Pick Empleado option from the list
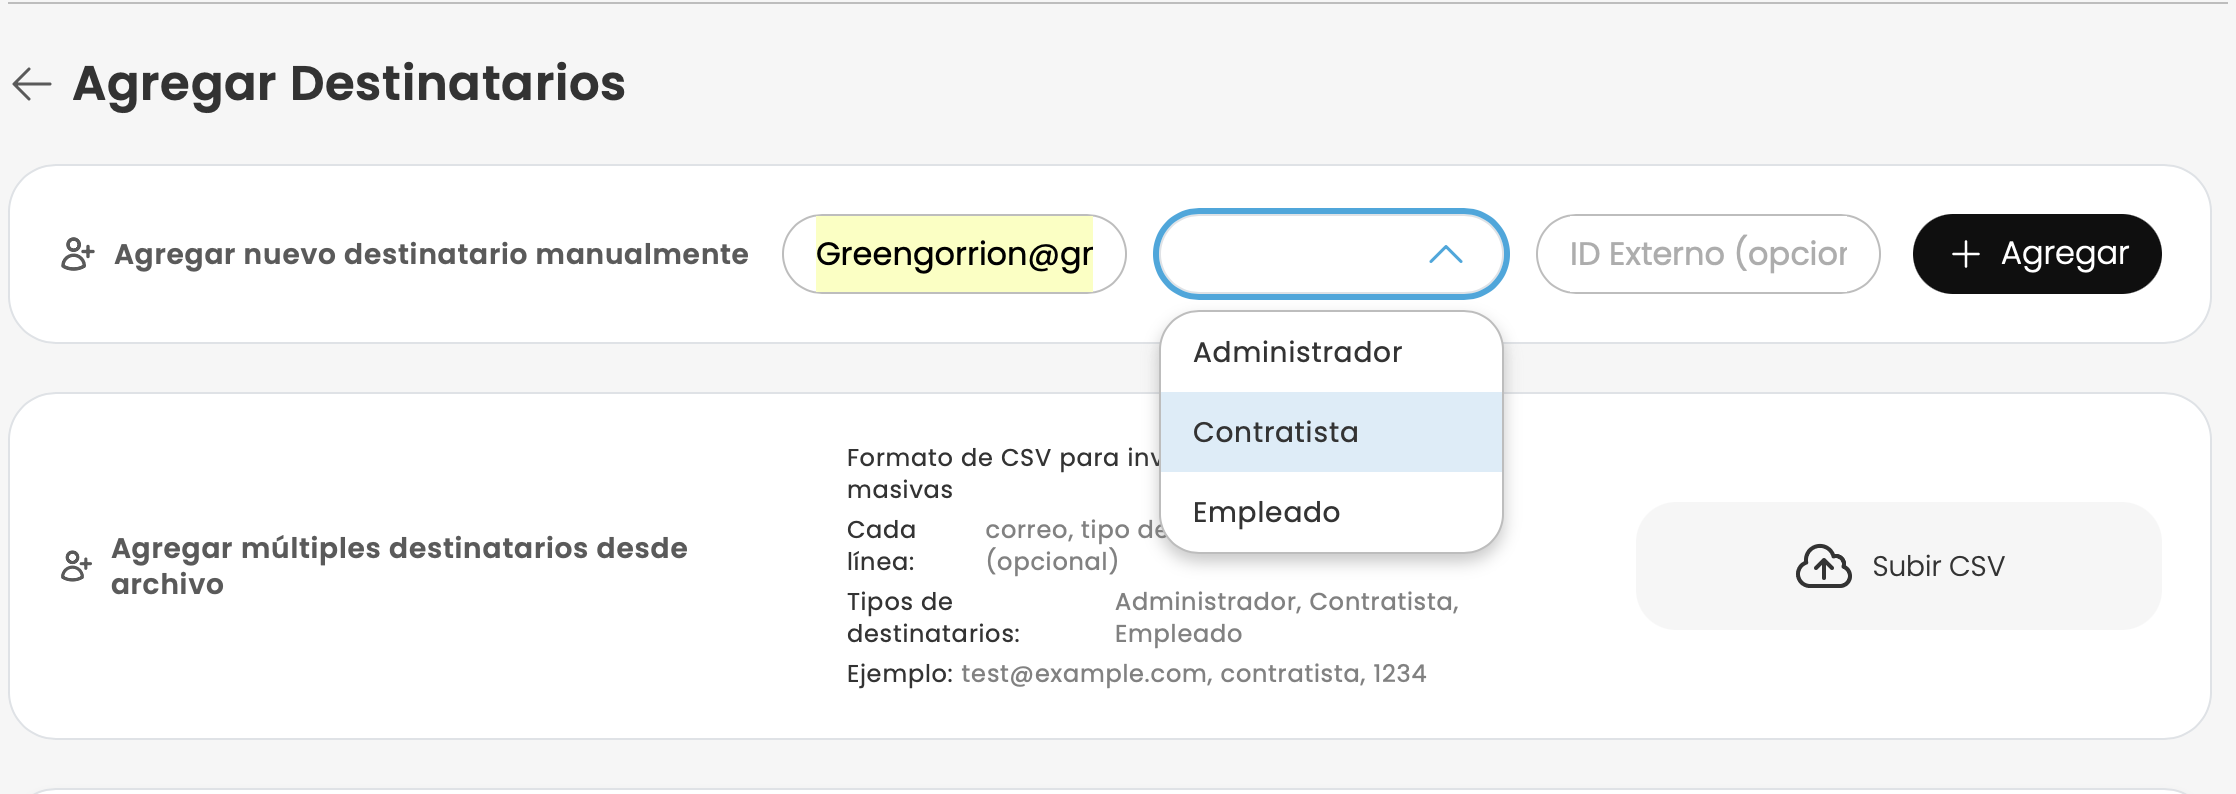This screenshot has height=794, width=2236. (x=1266, y=512)
